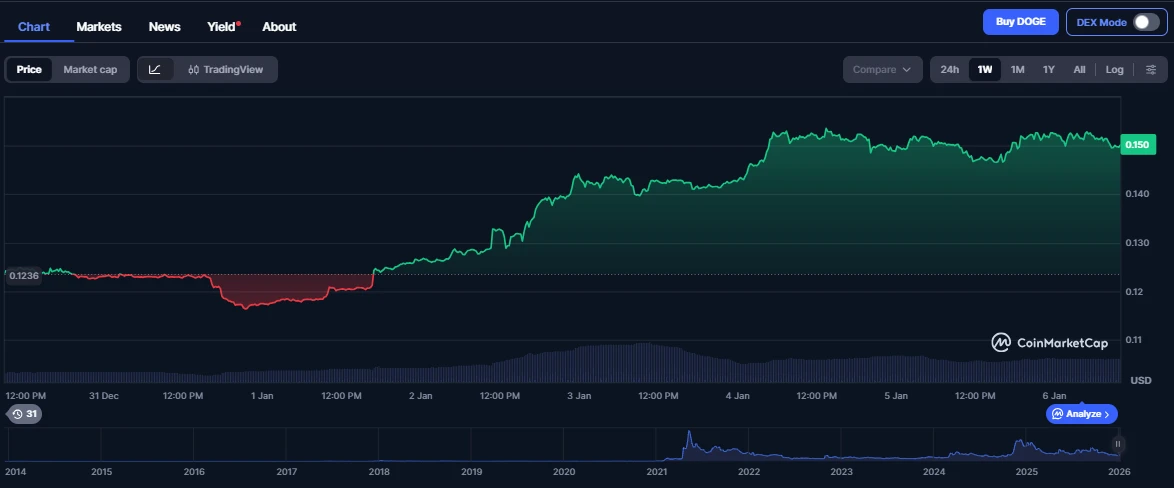
Task: Click the 2021 label on history timeline
Action: tap(657, 472)
